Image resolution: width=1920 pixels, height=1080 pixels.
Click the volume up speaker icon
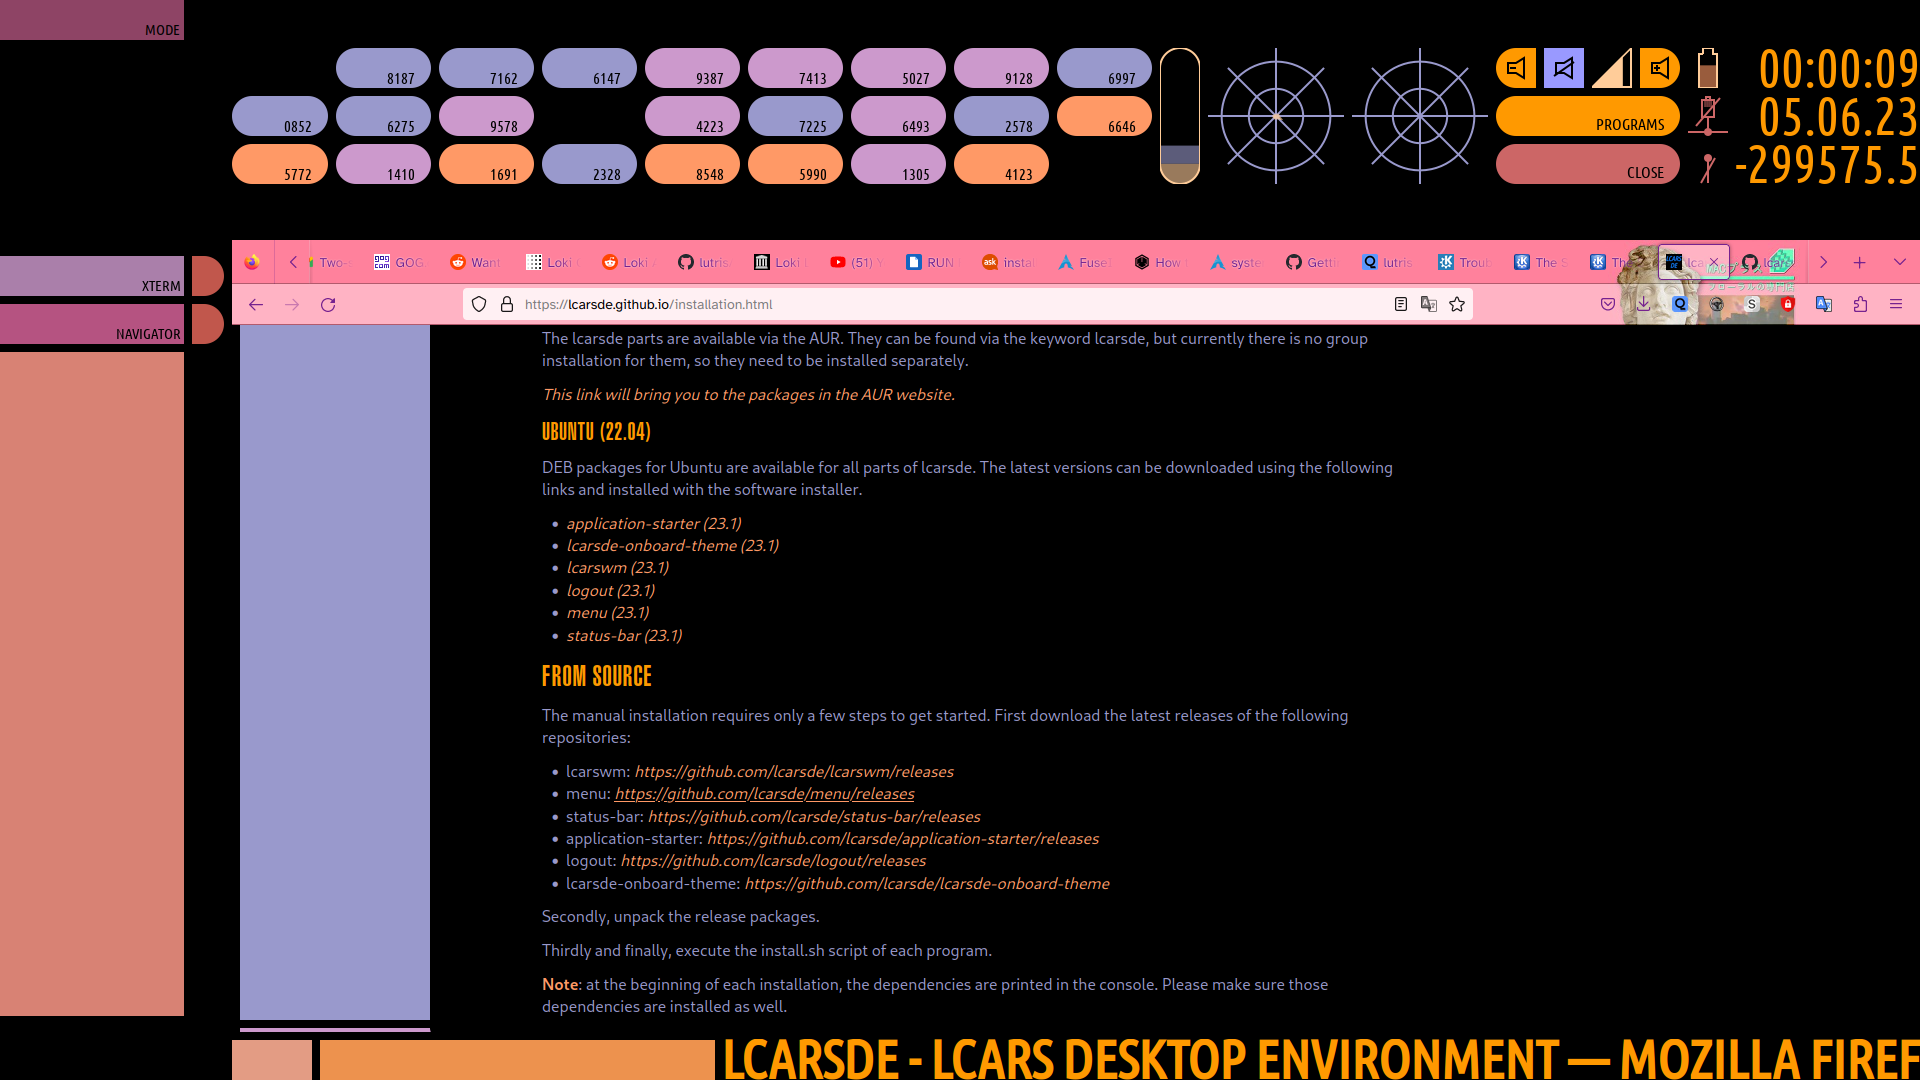click(1660, 68)
